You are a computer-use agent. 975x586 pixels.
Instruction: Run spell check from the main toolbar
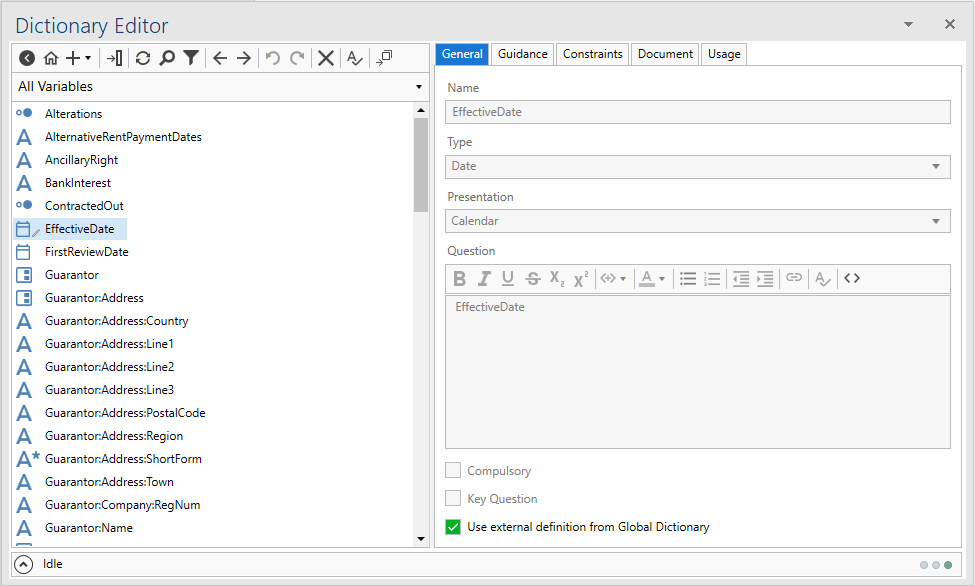tap(354, 58)
